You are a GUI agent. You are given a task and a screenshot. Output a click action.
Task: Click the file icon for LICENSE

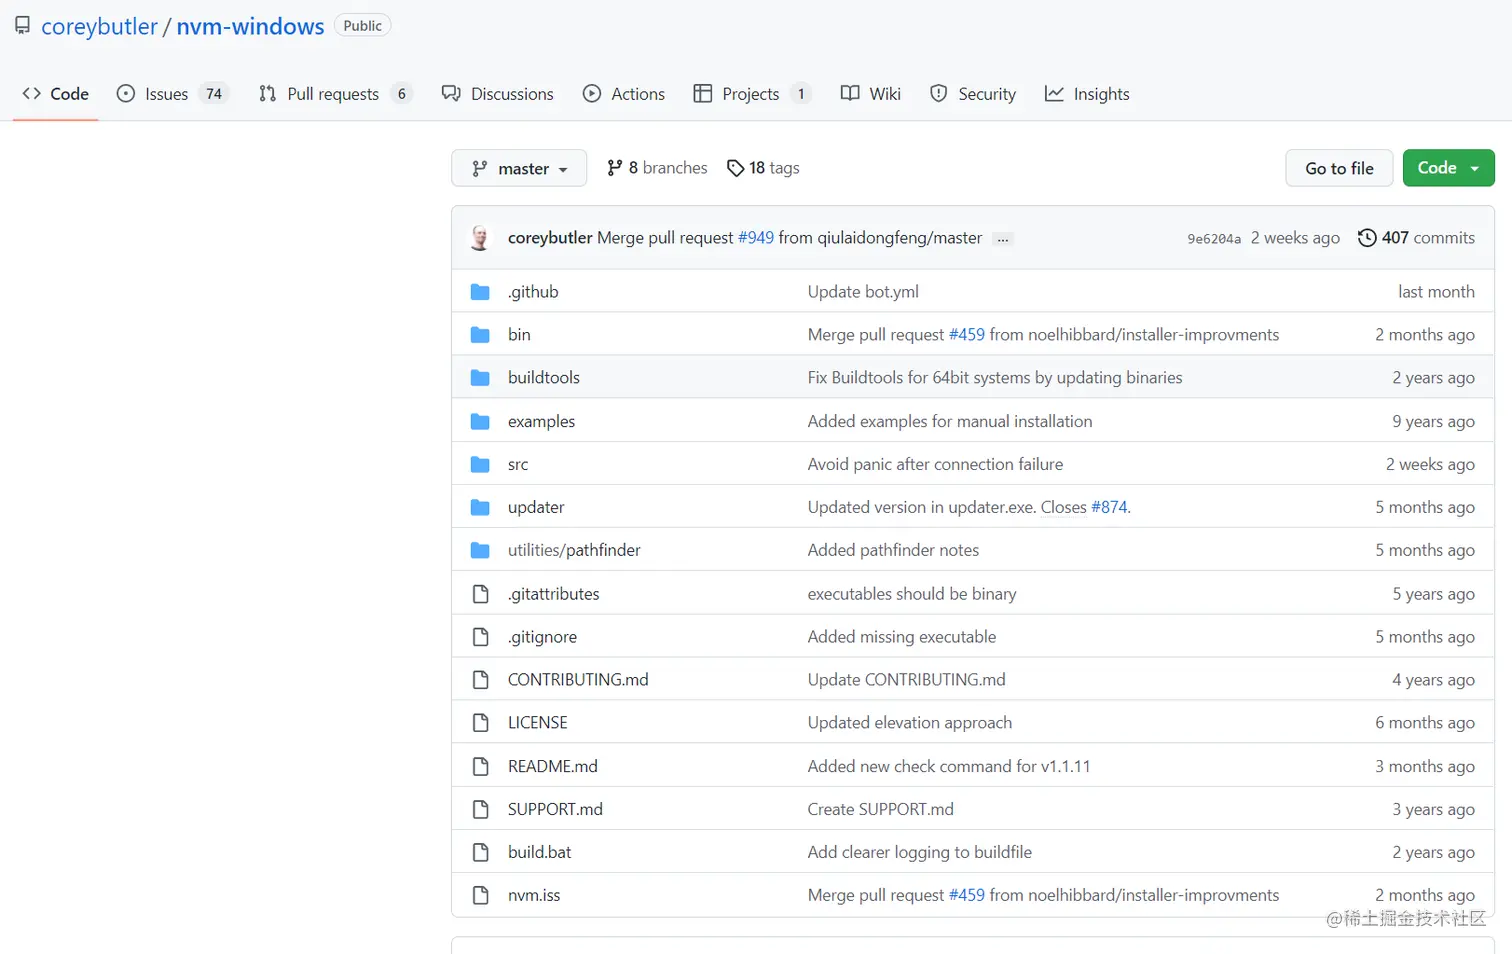click(x=480, y=723)
